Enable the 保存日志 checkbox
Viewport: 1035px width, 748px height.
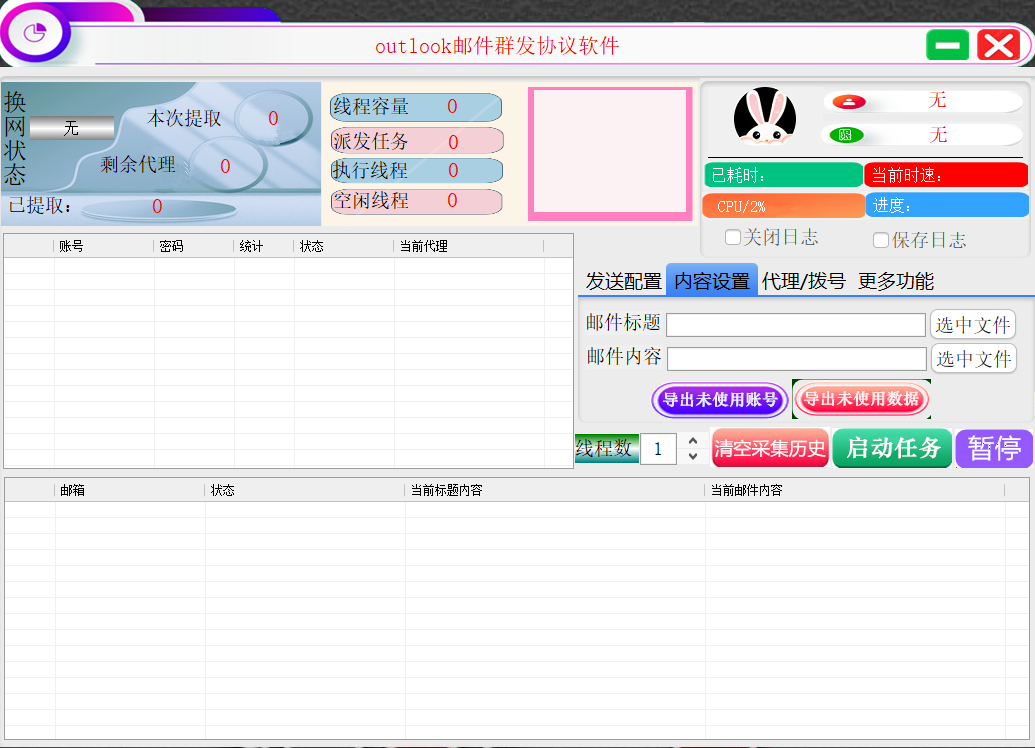click(881, 240)
